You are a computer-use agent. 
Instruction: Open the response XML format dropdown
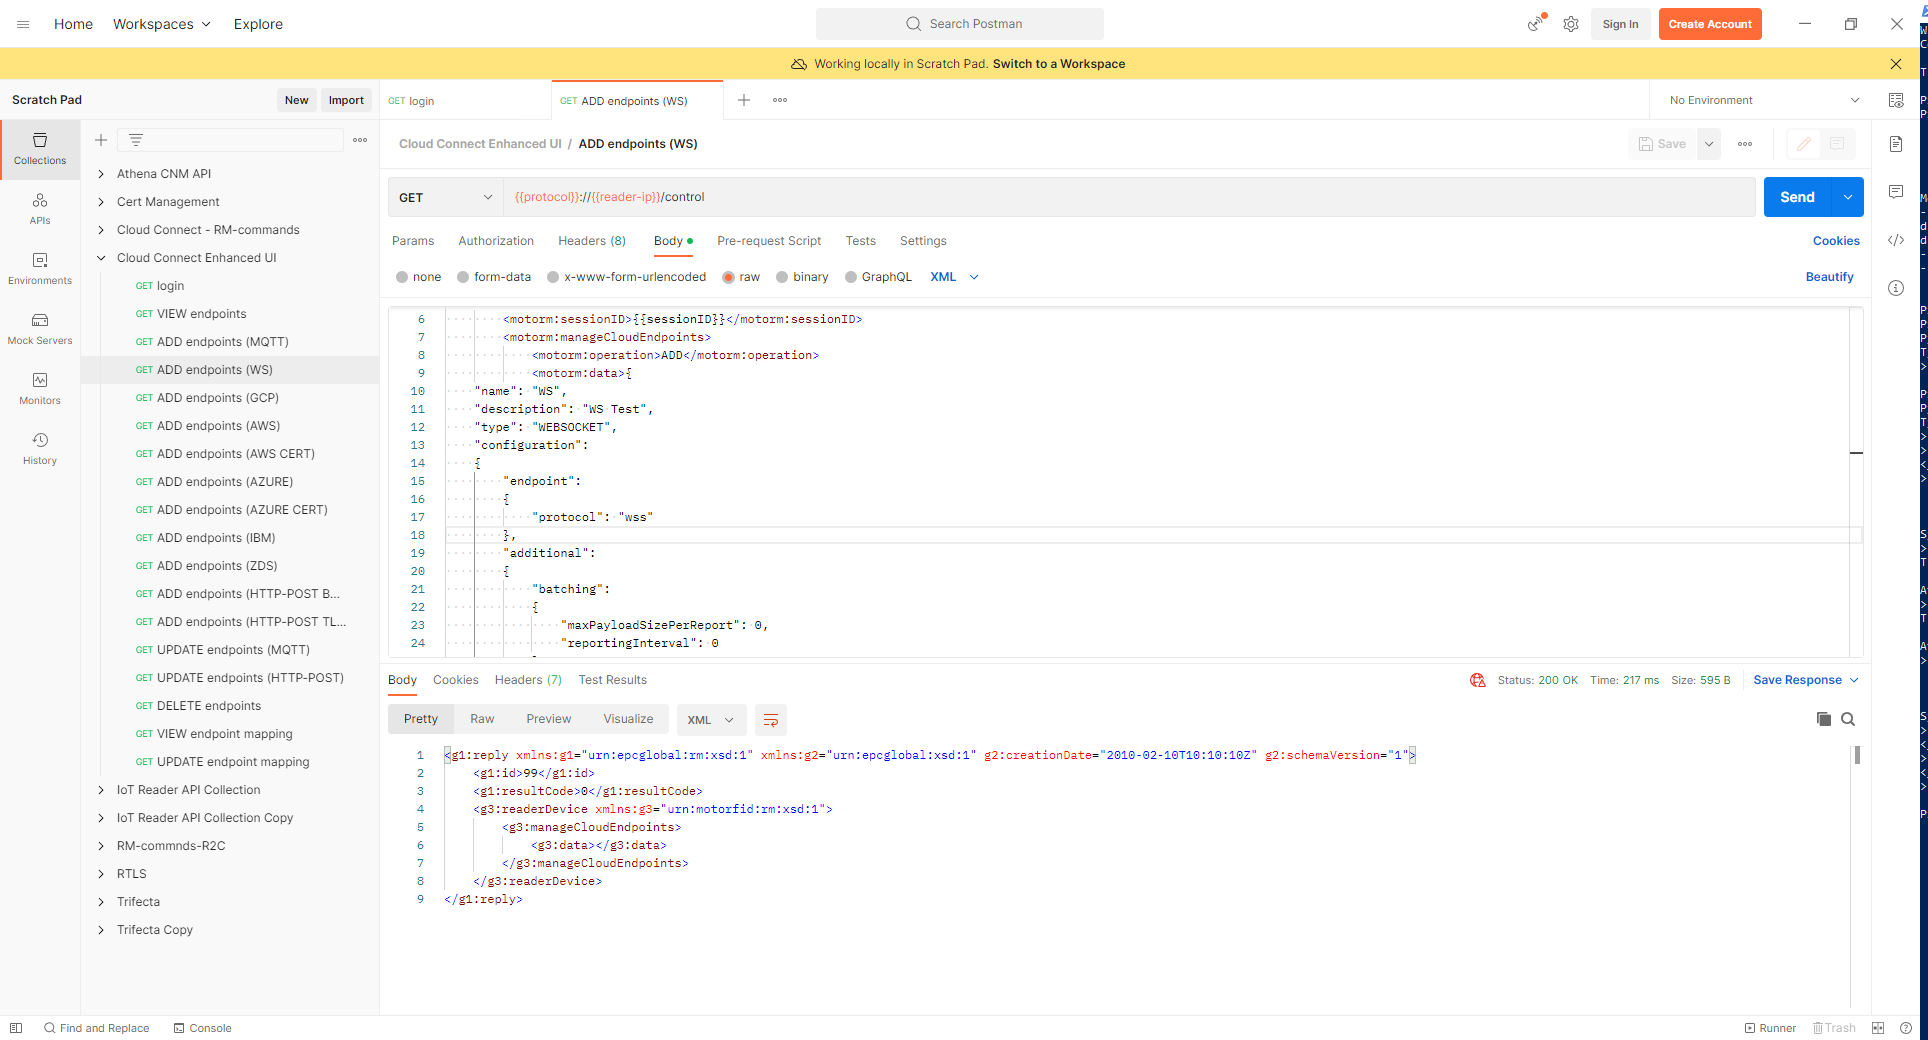[711, 720]
